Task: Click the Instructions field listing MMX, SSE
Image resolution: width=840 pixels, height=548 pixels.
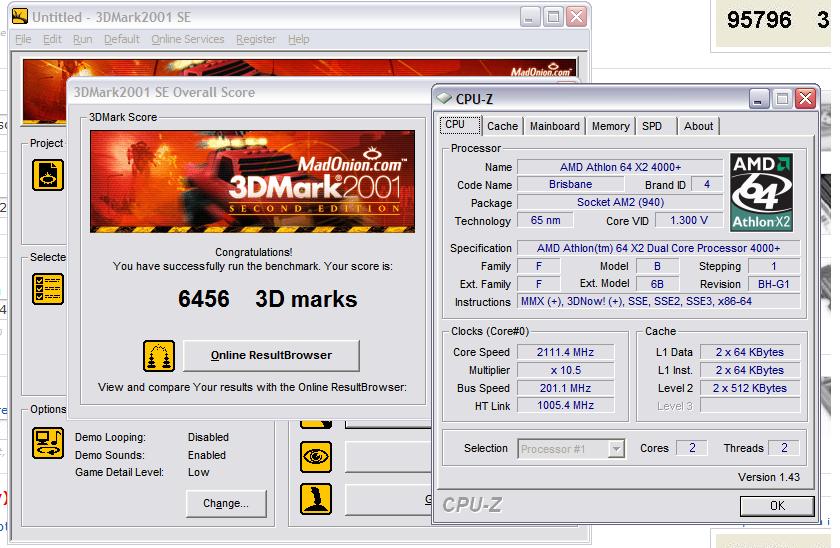Action: pos(658,302)
